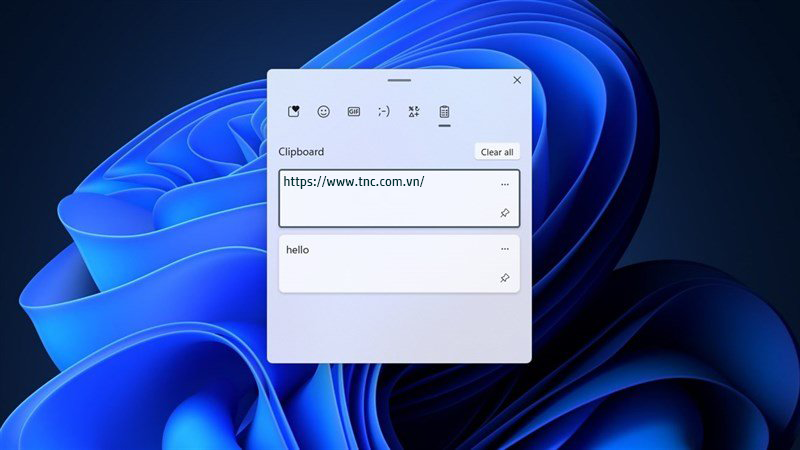This screenshot has height=450, width=800.
Task: Click the Clipboard heading label
Action: pyautogui.click(x=301, y=152)
